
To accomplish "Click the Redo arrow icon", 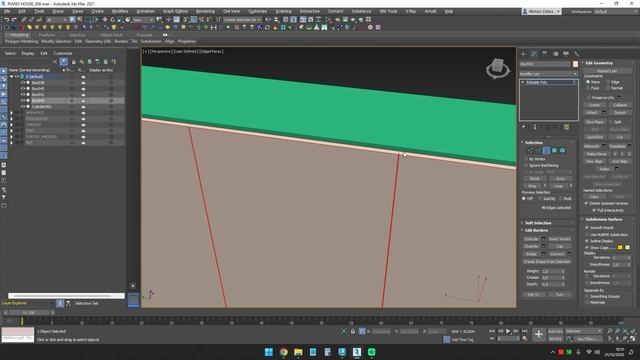I will coord(14,20).
